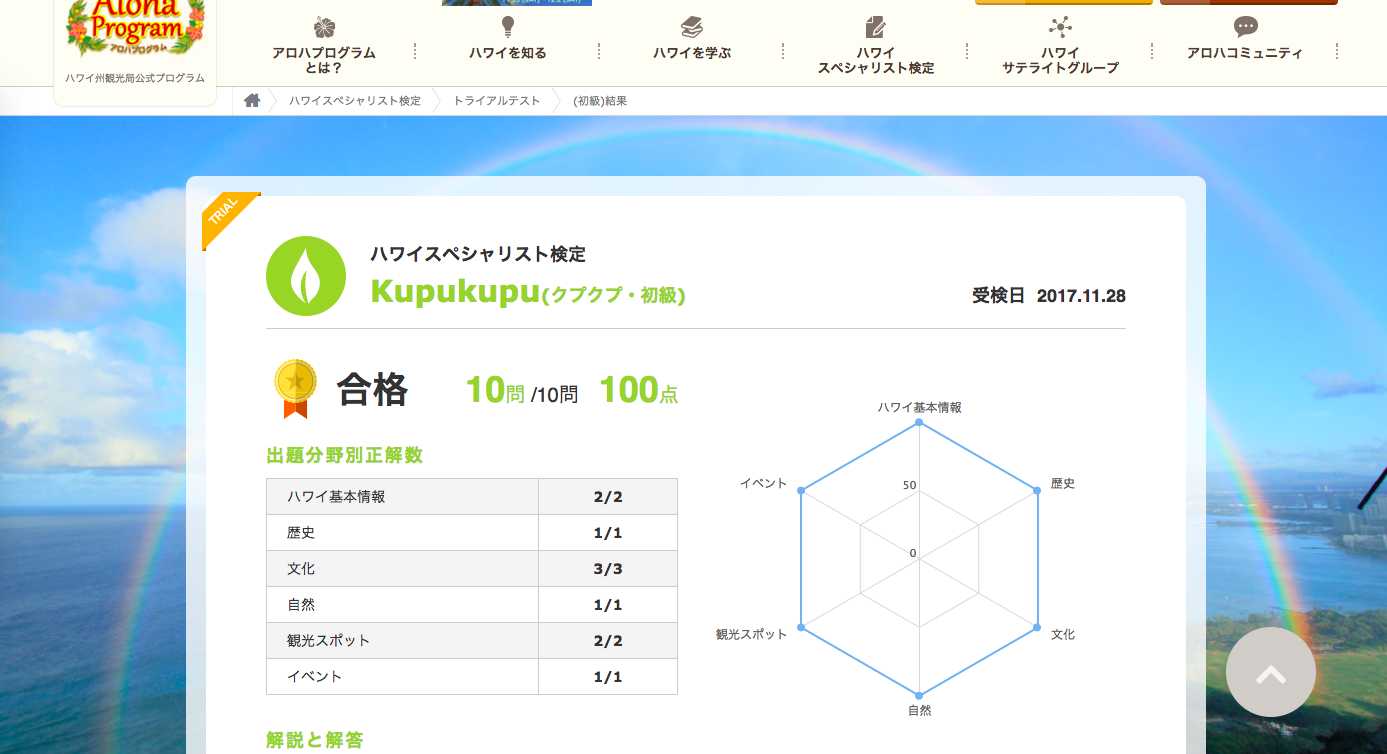Click トライアルテスト breadcrumb link

click(496, 101)
